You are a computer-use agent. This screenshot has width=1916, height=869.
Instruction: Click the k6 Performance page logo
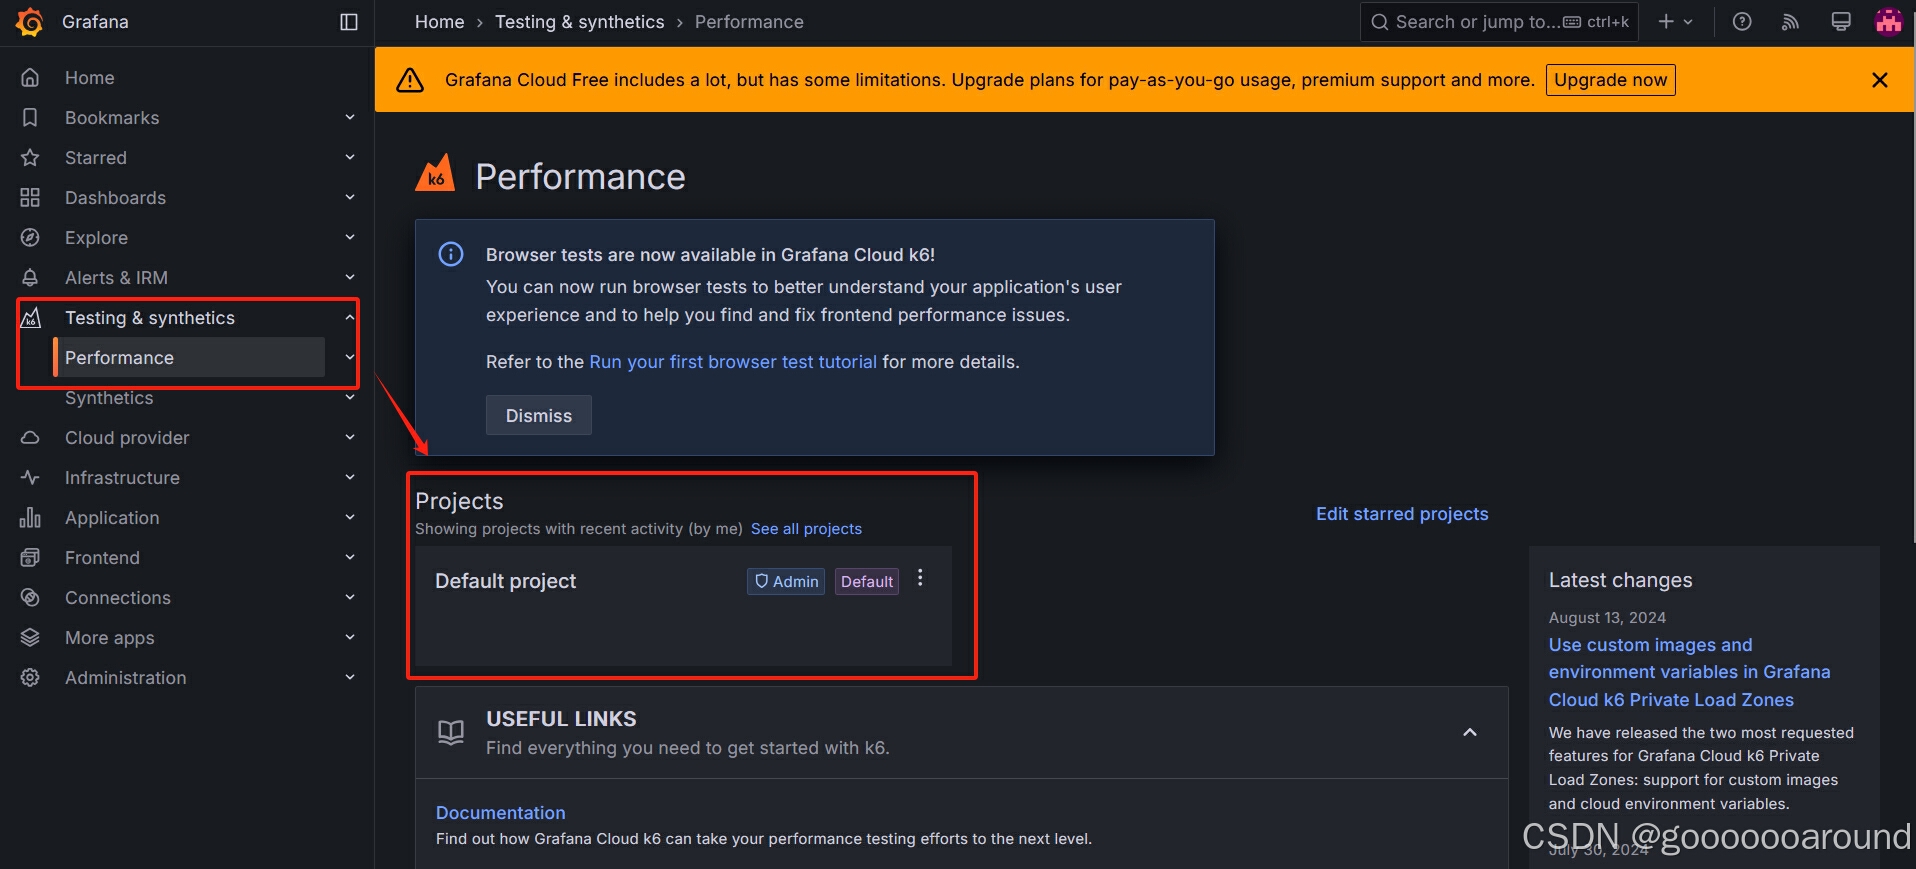tap(435, 173)
